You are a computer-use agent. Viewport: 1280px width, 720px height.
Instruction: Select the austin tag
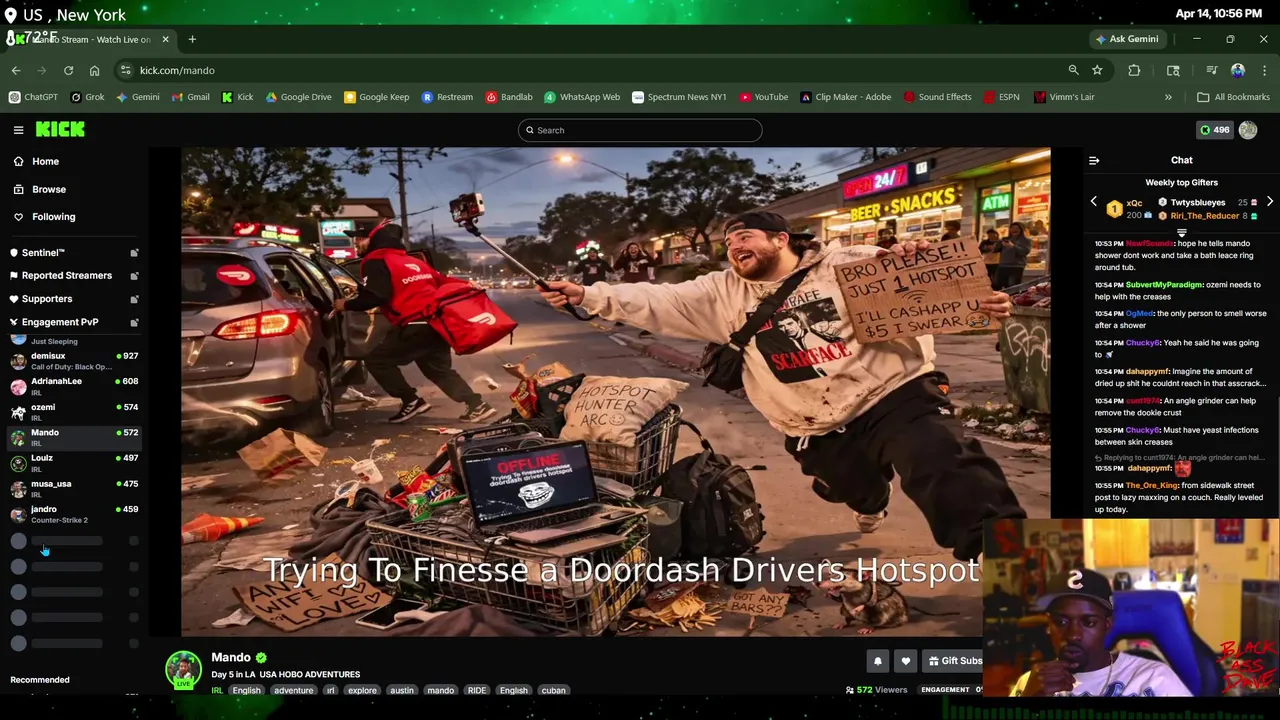(401, 691)
